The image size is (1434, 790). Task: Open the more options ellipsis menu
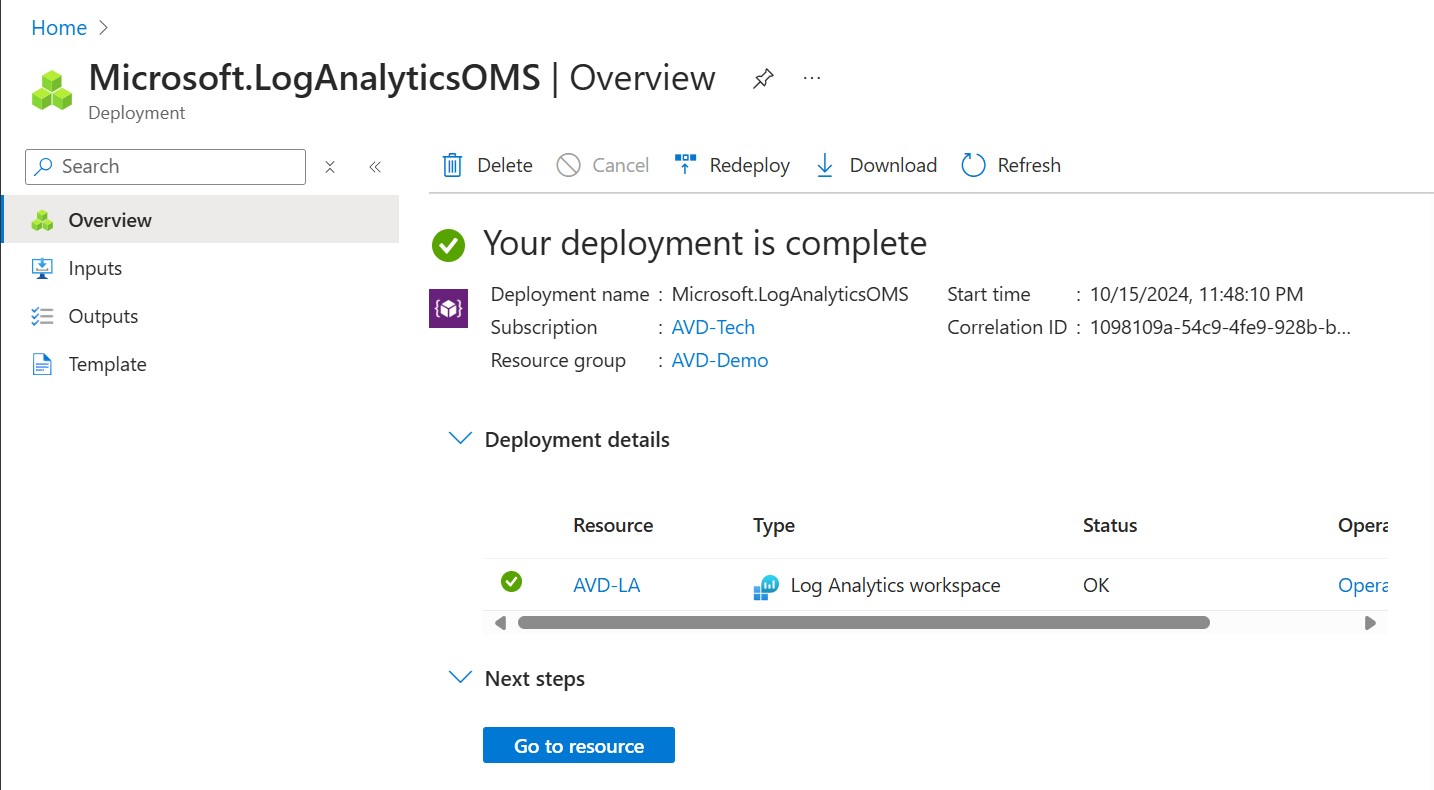[812, 78]
